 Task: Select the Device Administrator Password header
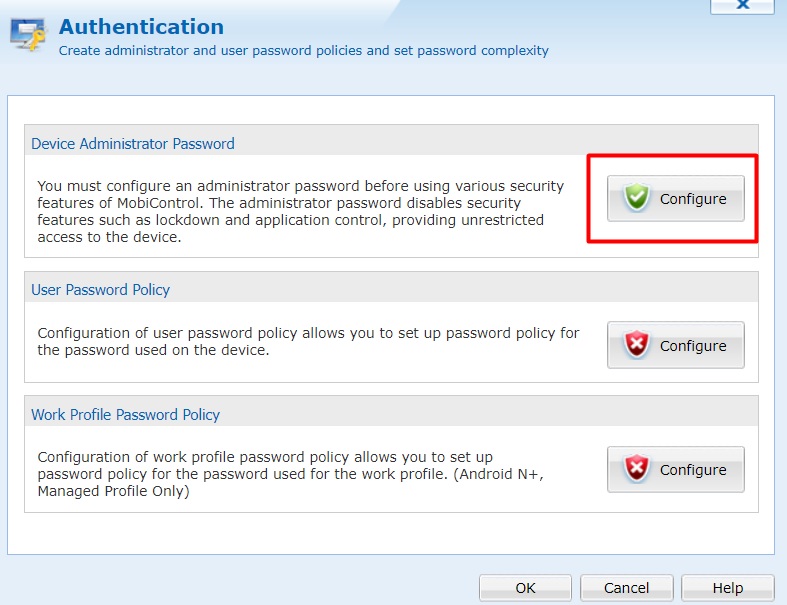coord(133,143)
